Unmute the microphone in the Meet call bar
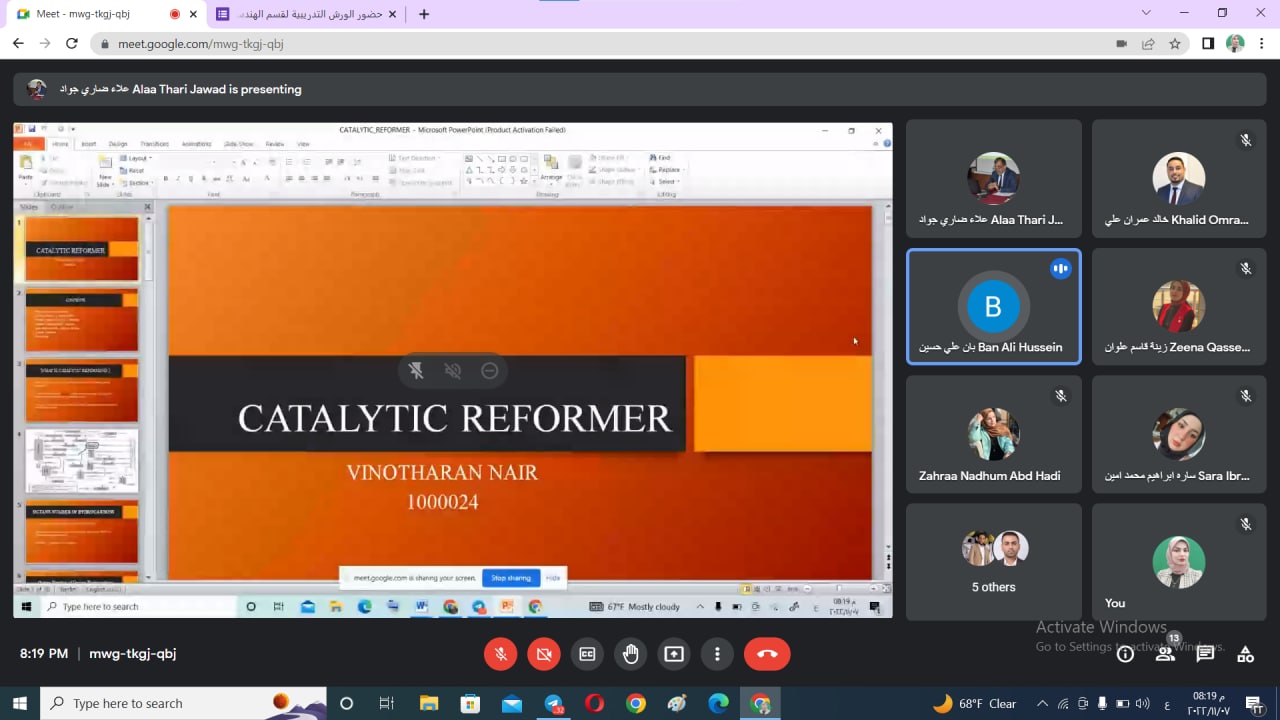The image size is (1280, 720). [501, 654]
